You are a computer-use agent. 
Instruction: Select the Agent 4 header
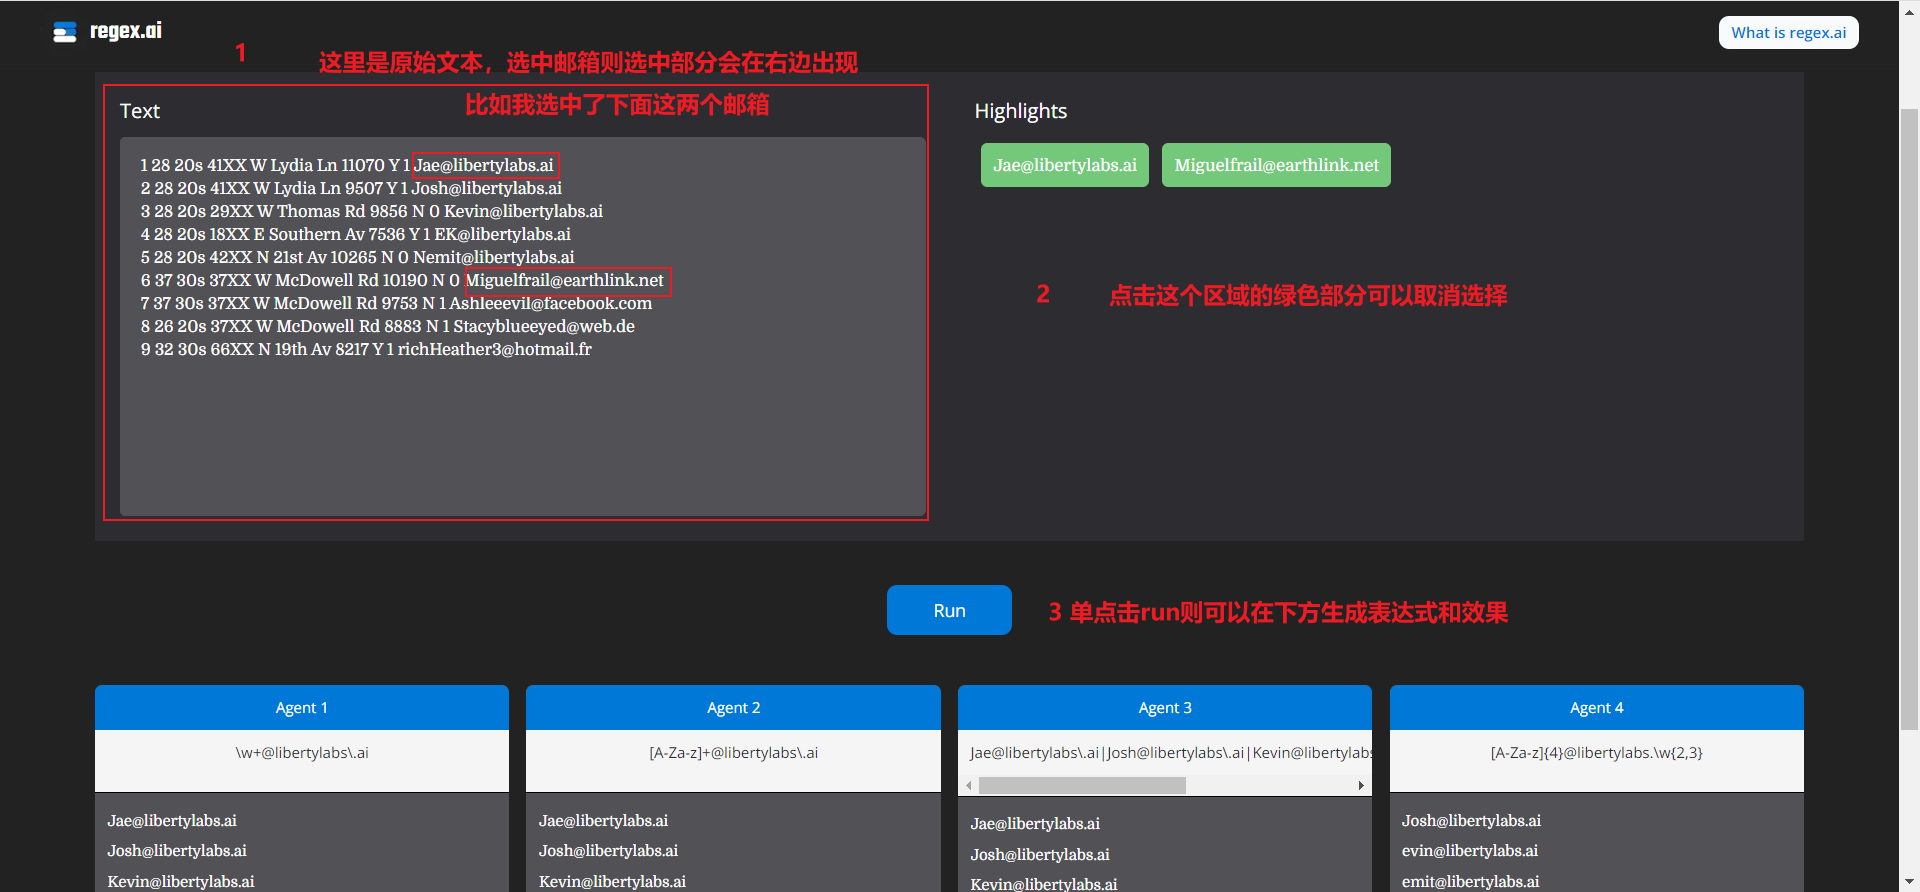pyautogui.click(x=1596, y=707)
